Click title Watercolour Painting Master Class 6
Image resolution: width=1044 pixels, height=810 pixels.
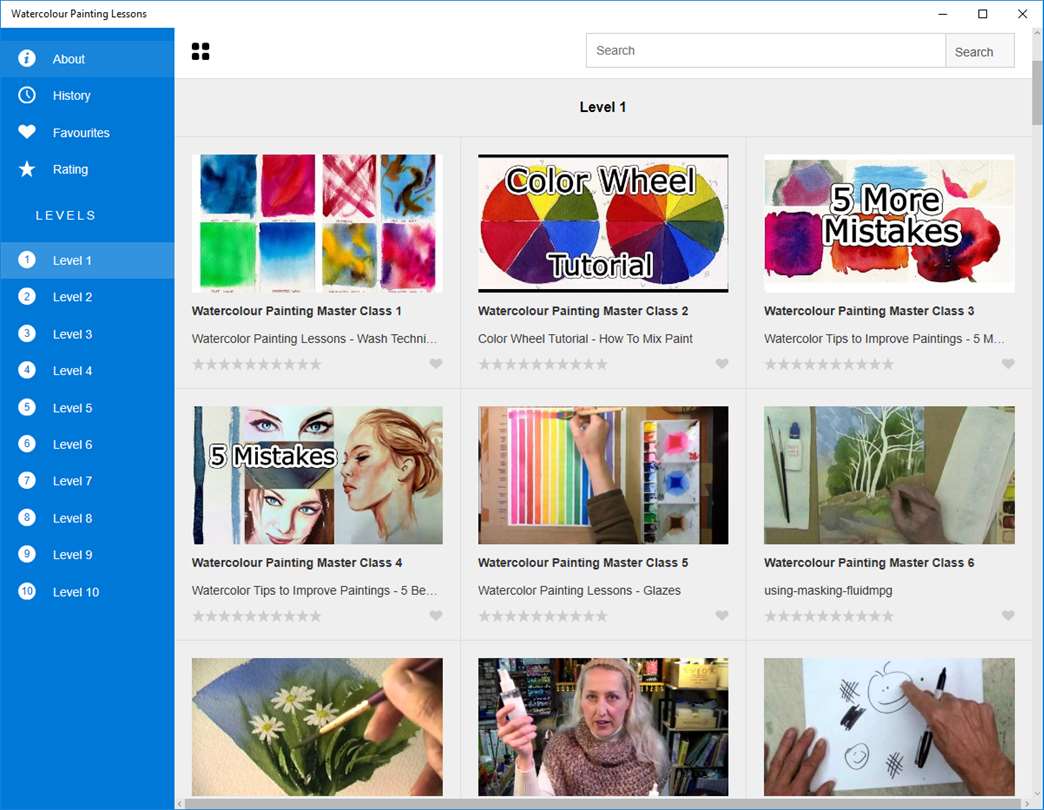click(869, 562)
